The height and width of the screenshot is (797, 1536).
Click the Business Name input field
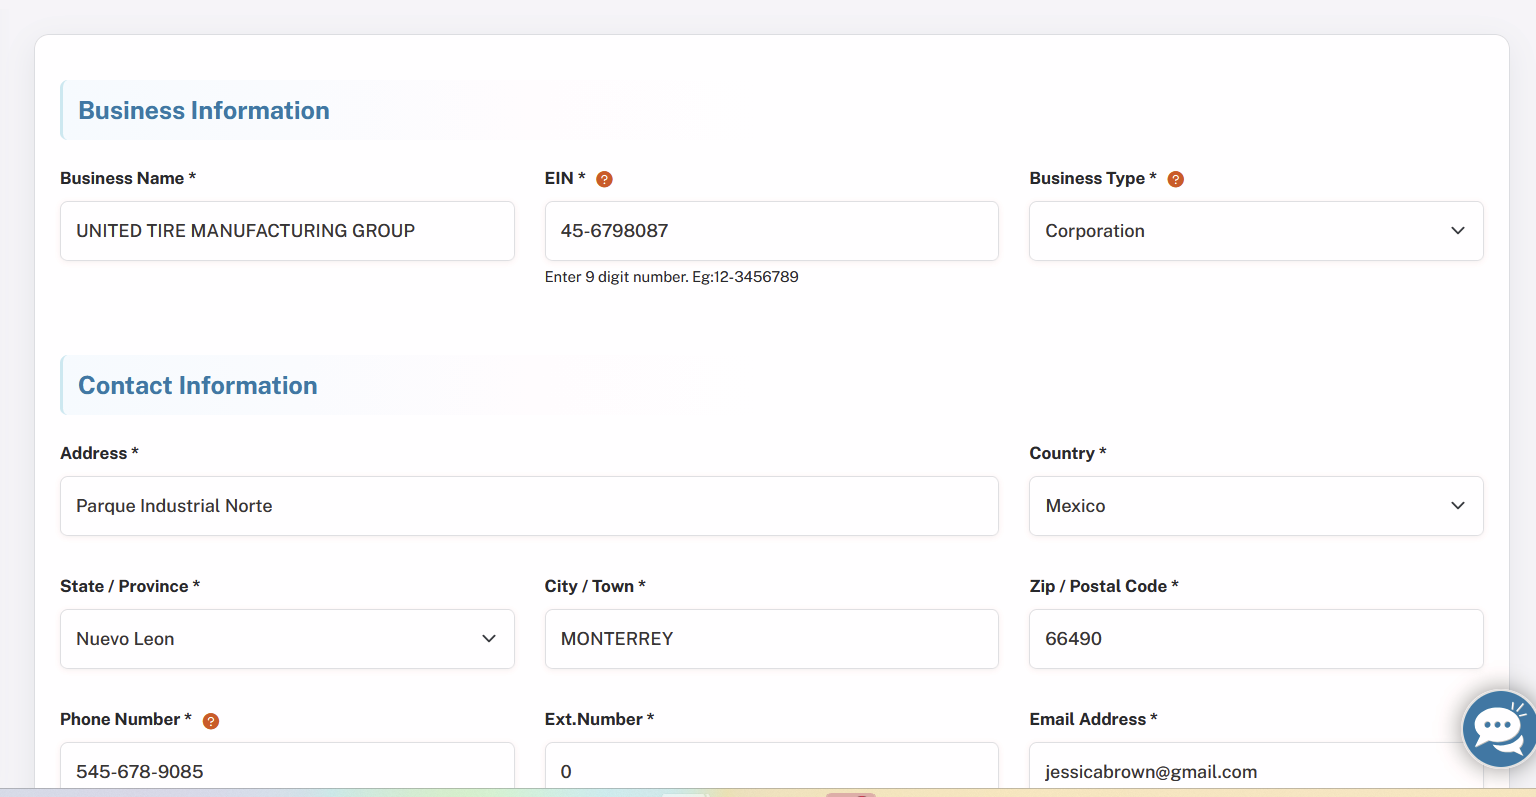point(287,231)
